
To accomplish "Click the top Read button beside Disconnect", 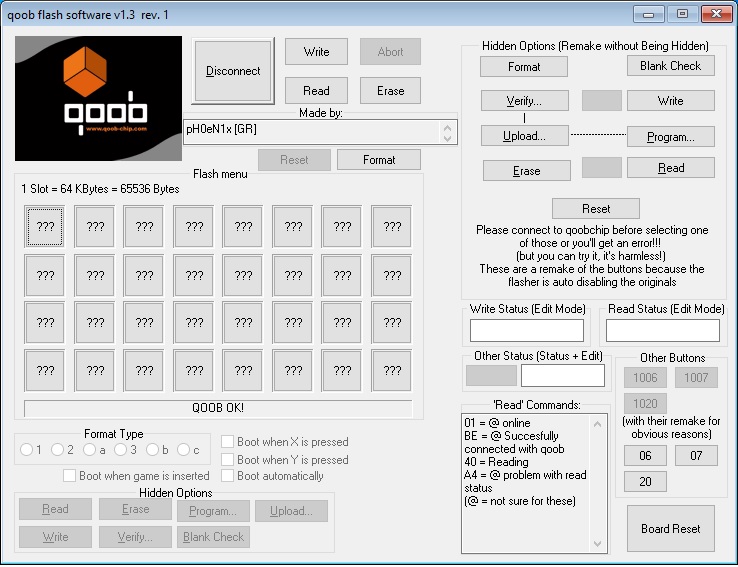I will 316,90.
